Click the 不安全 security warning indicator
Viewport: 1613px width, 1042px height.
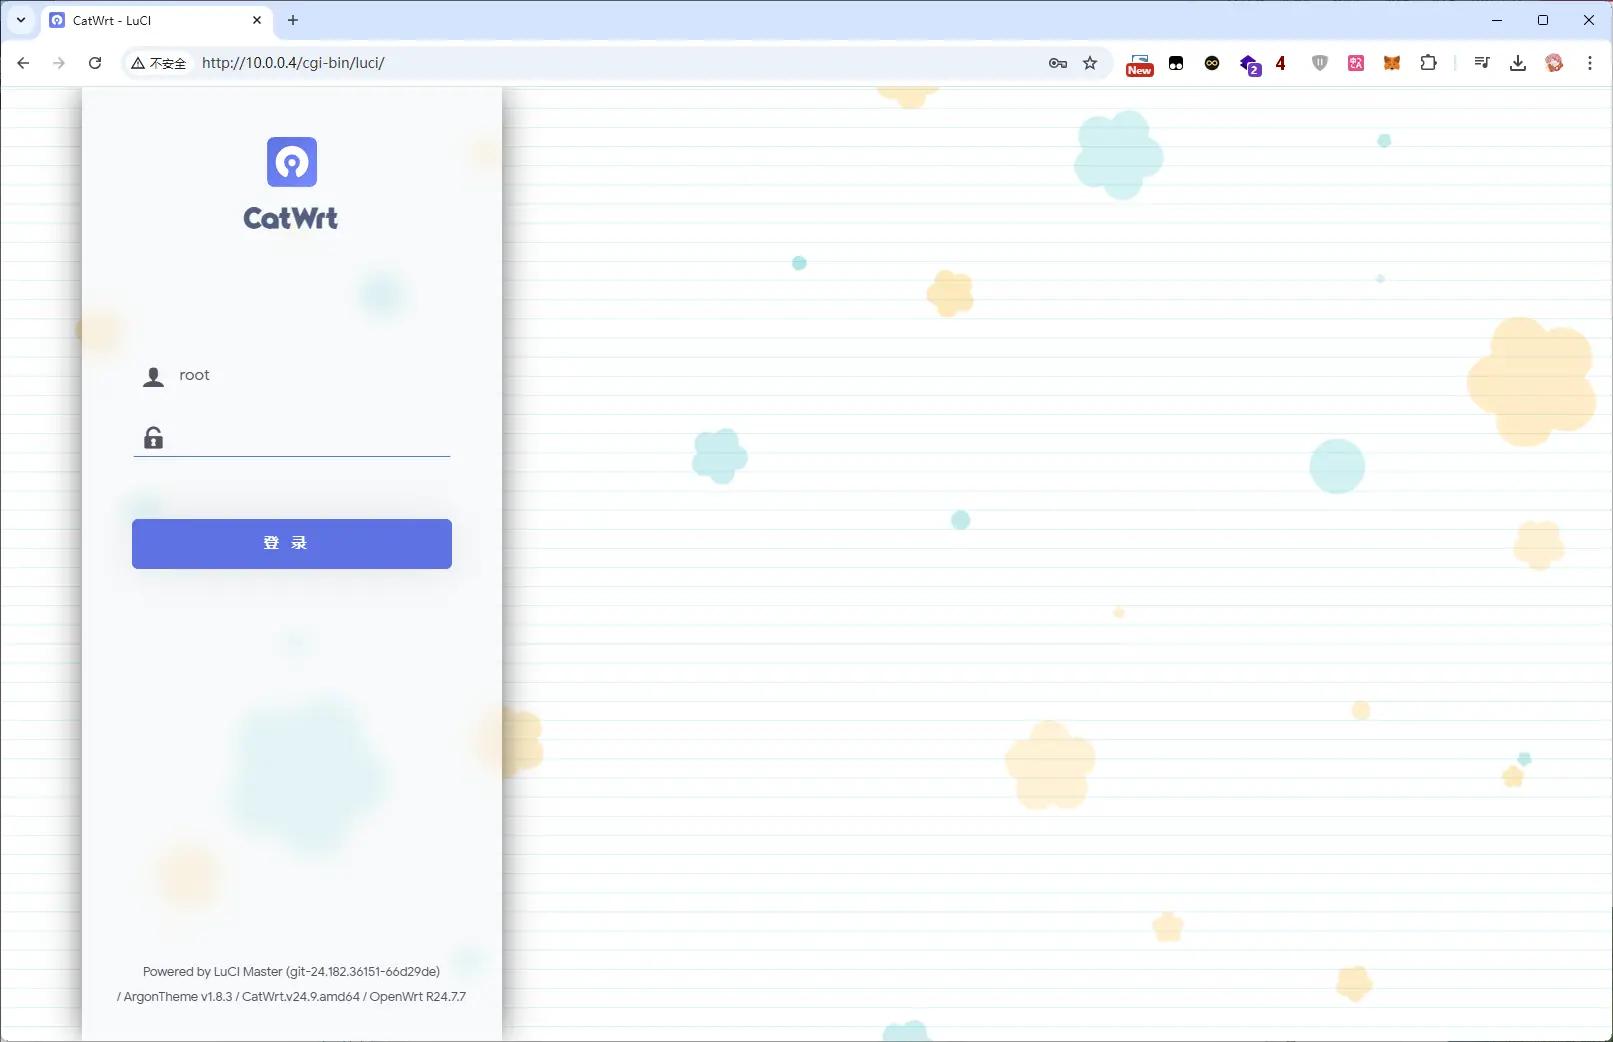coord(159,63)
